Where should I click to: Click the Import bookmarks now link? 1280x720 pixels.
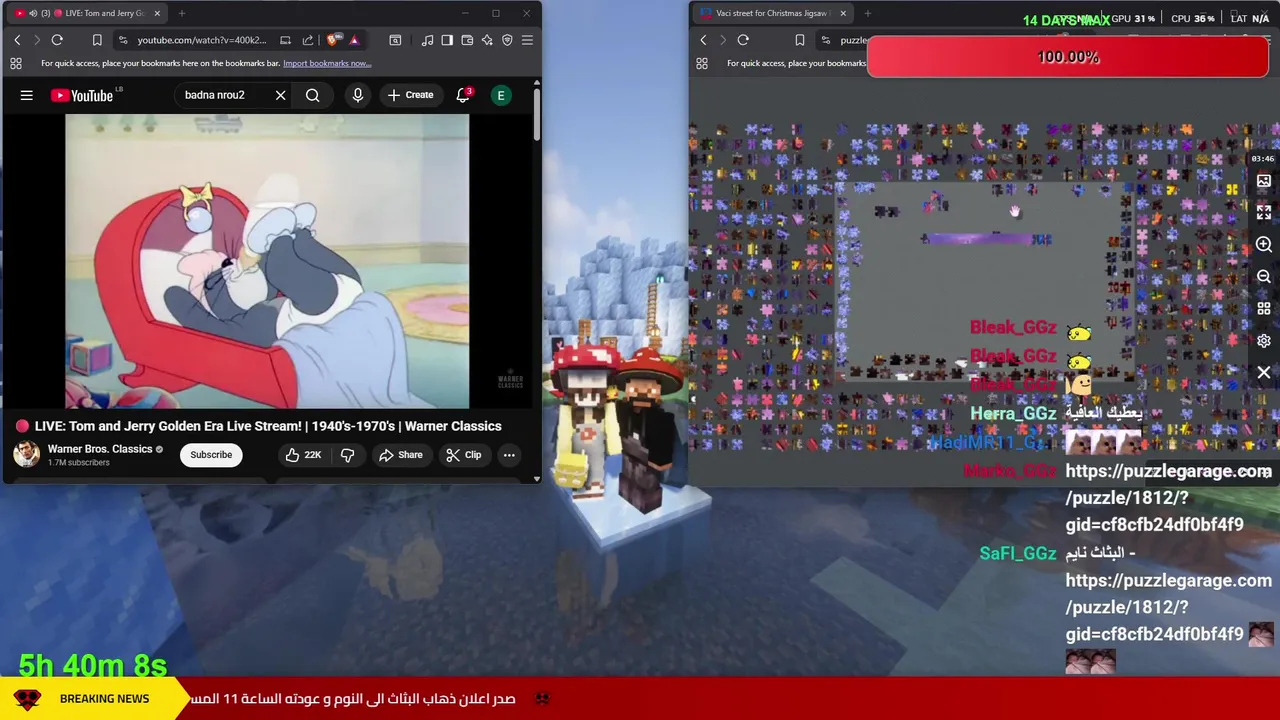[x=327, y=63]
